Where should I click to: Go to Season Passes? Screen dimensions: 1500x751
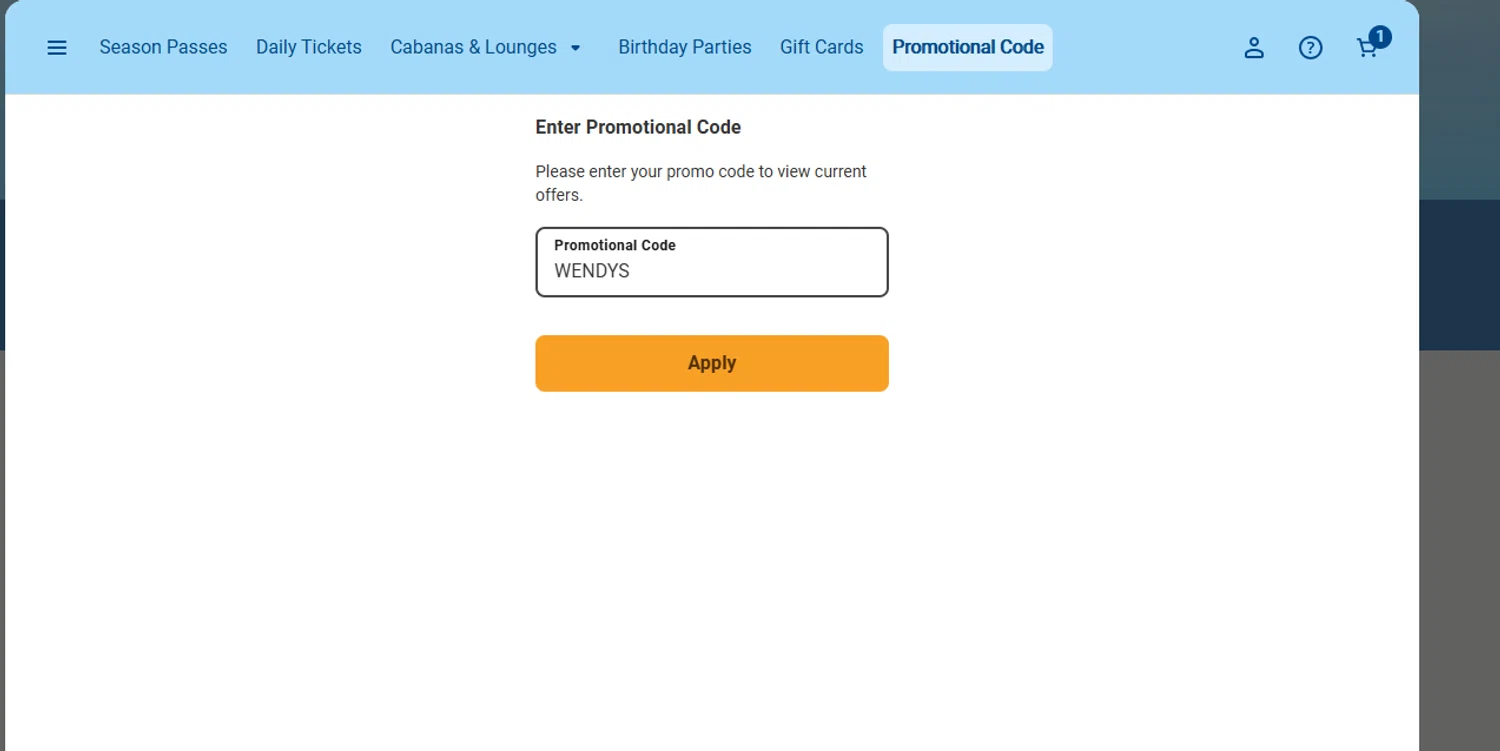click(x=163, y=47)
